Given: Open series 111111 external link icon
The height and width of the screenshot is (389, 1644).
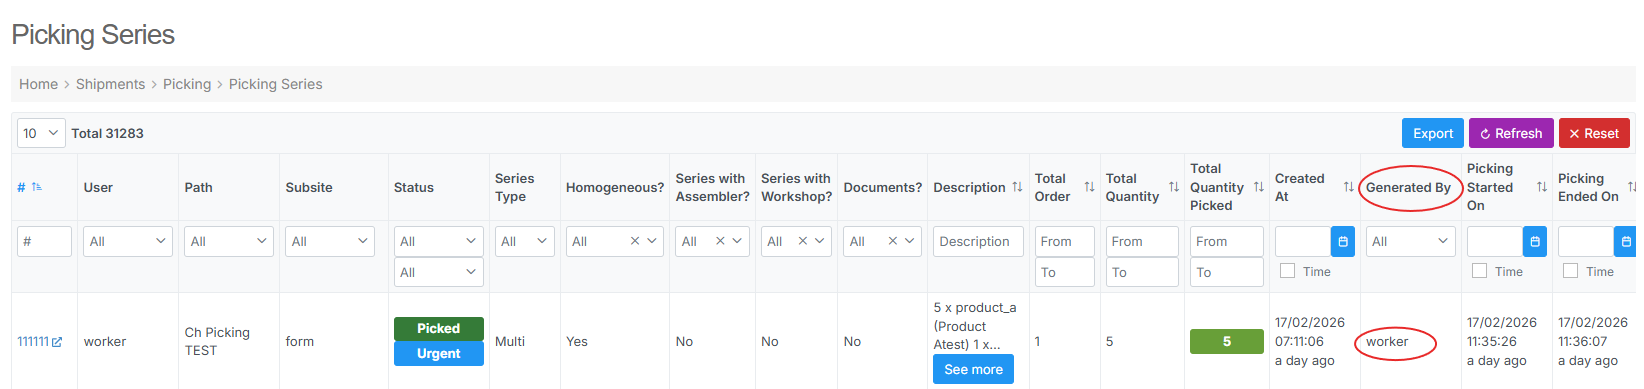Looking at the screenshot, I should point(57,342).
